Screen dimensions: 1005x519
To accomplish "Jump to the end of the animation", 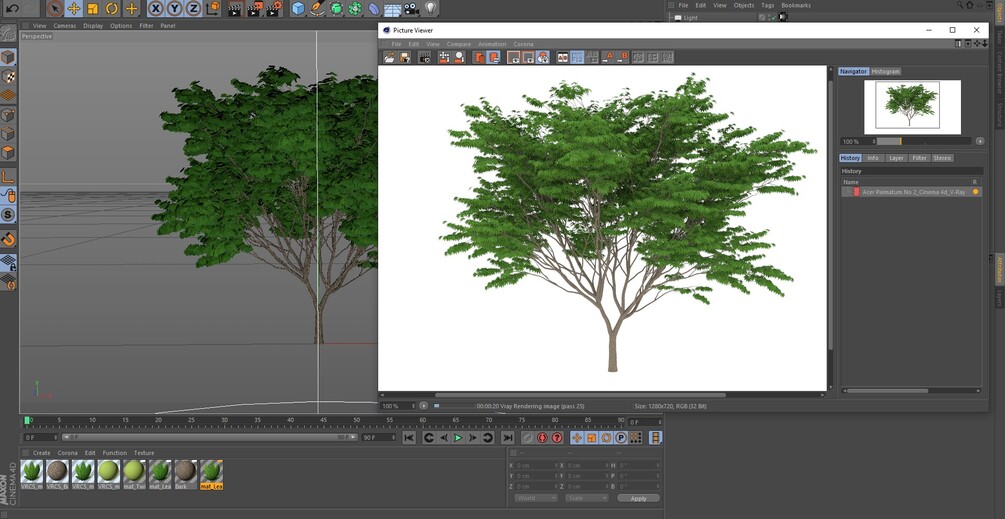I will pos(507,438).
